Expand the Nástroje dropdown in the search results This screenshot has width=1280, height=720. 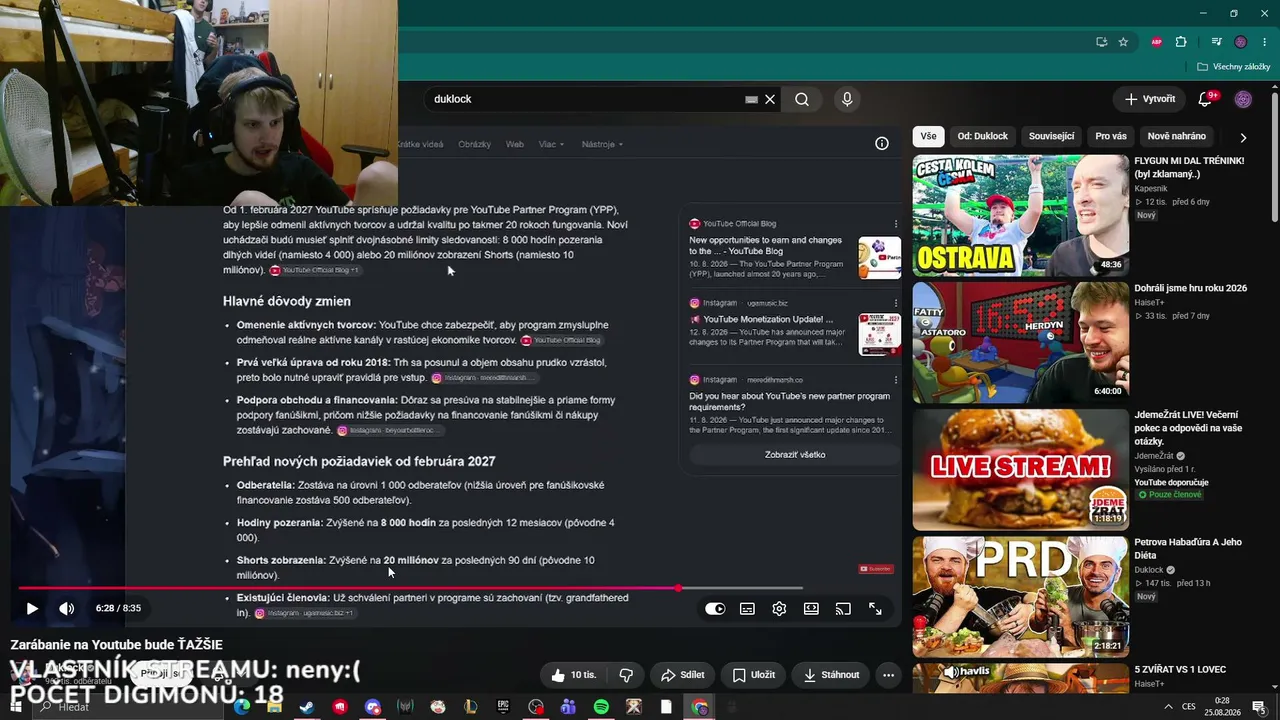pos(602,144)
